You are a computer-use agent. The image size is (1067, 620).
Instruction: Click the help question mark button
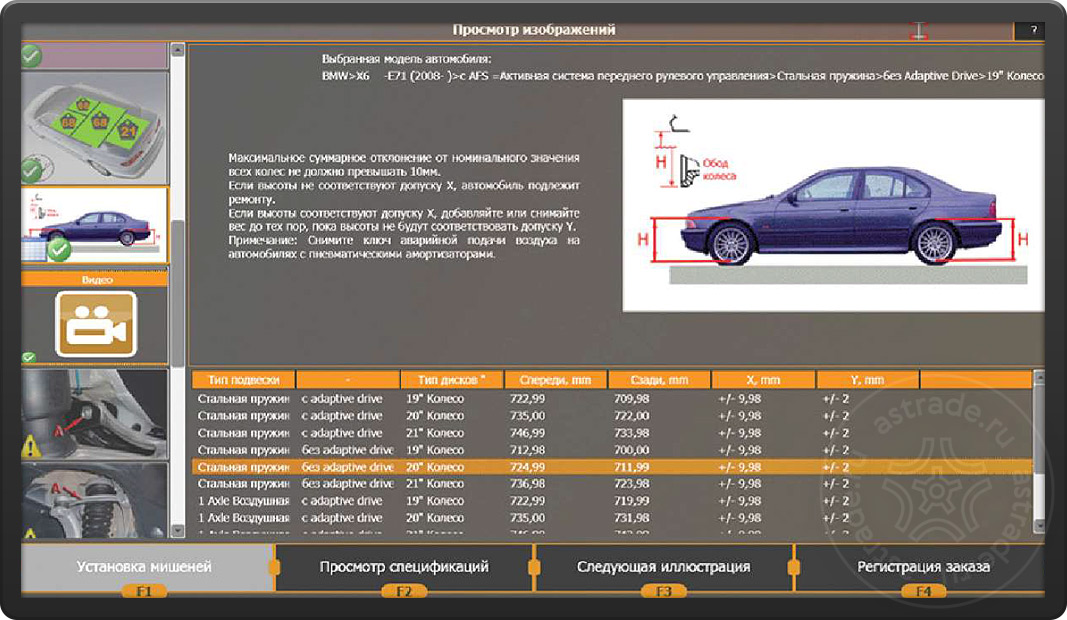(x=1032, y=30)
